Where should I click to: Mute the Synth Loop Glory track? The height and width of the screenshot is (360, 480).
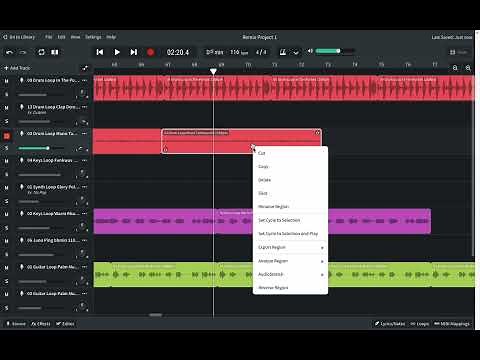(x=6, y=188)
